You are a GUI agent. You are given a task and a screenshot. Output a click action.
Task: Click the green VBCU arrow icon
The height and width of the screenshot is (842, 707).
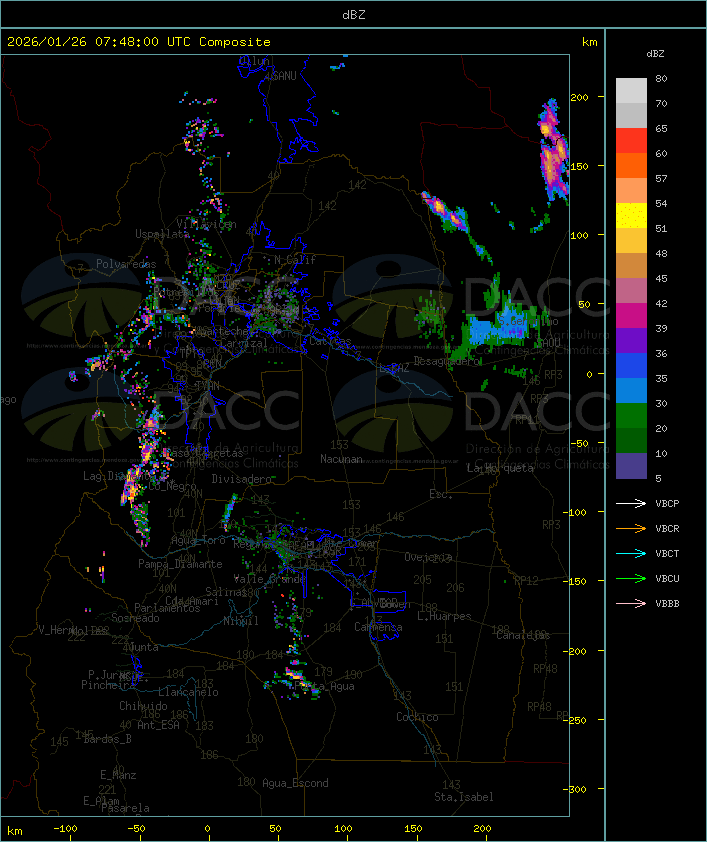click(631, 579)
